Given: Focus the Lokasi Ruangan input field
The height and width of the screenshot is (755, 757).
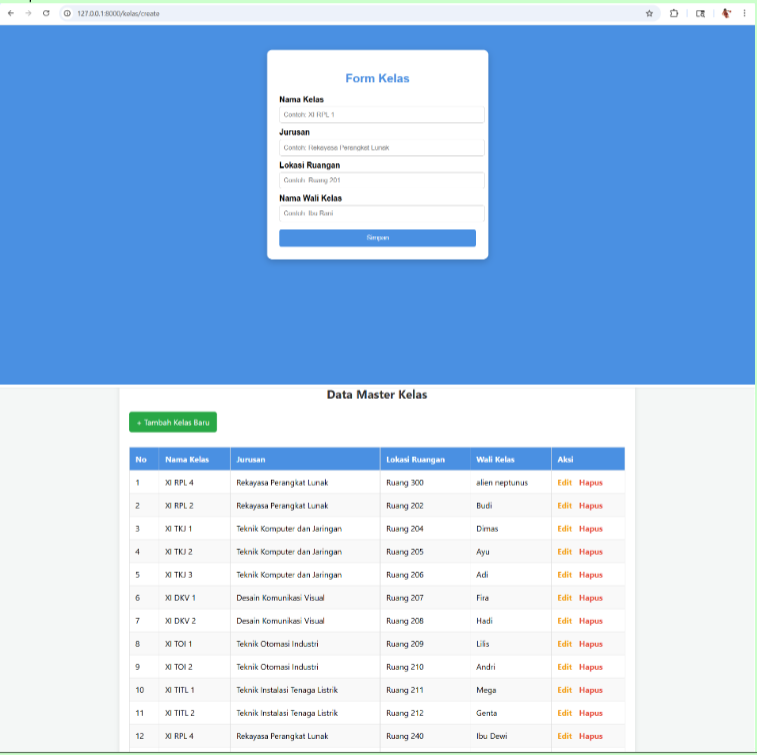Looking at the screenshot, I should tap(381, 181).
